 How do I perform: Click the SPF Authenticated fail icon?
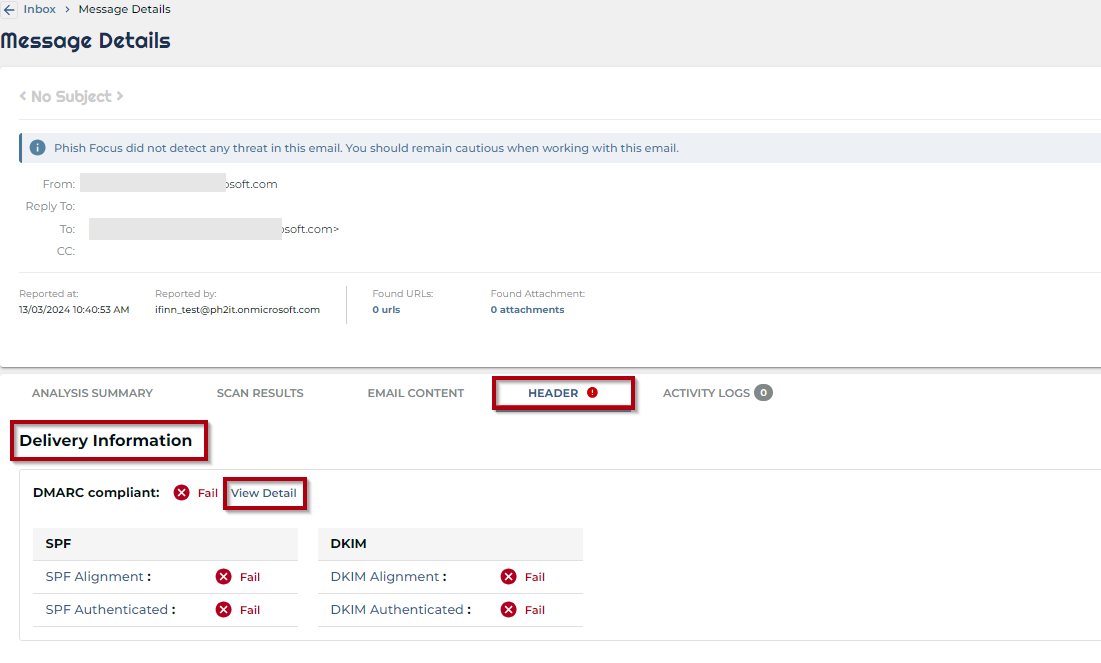(224, 610)
